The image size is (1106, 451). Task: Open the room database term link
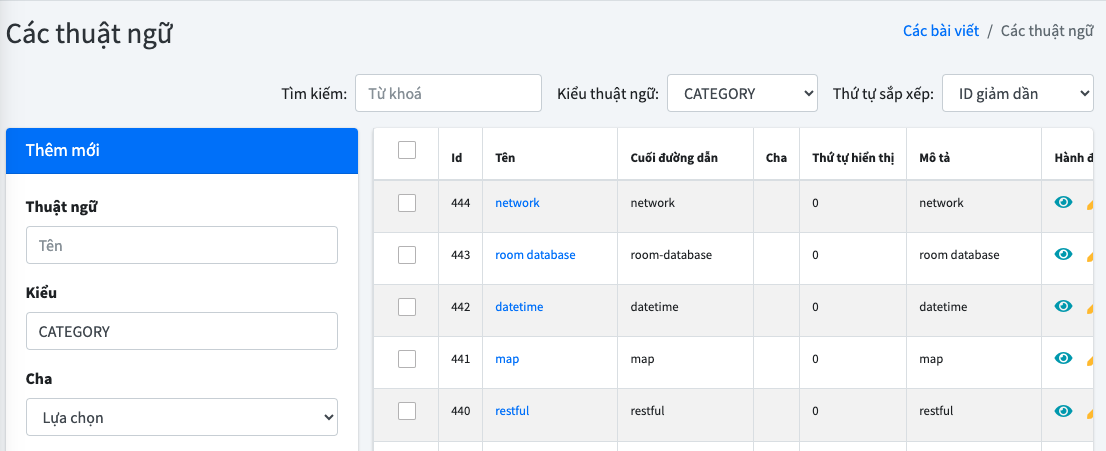[x=535, y=255]
